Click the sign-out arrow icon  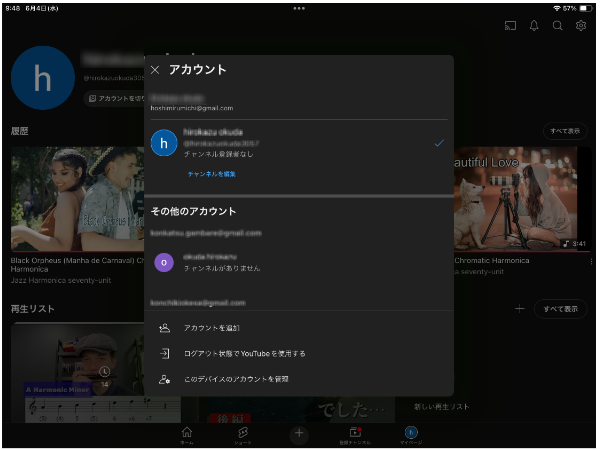tap(165, 353)
